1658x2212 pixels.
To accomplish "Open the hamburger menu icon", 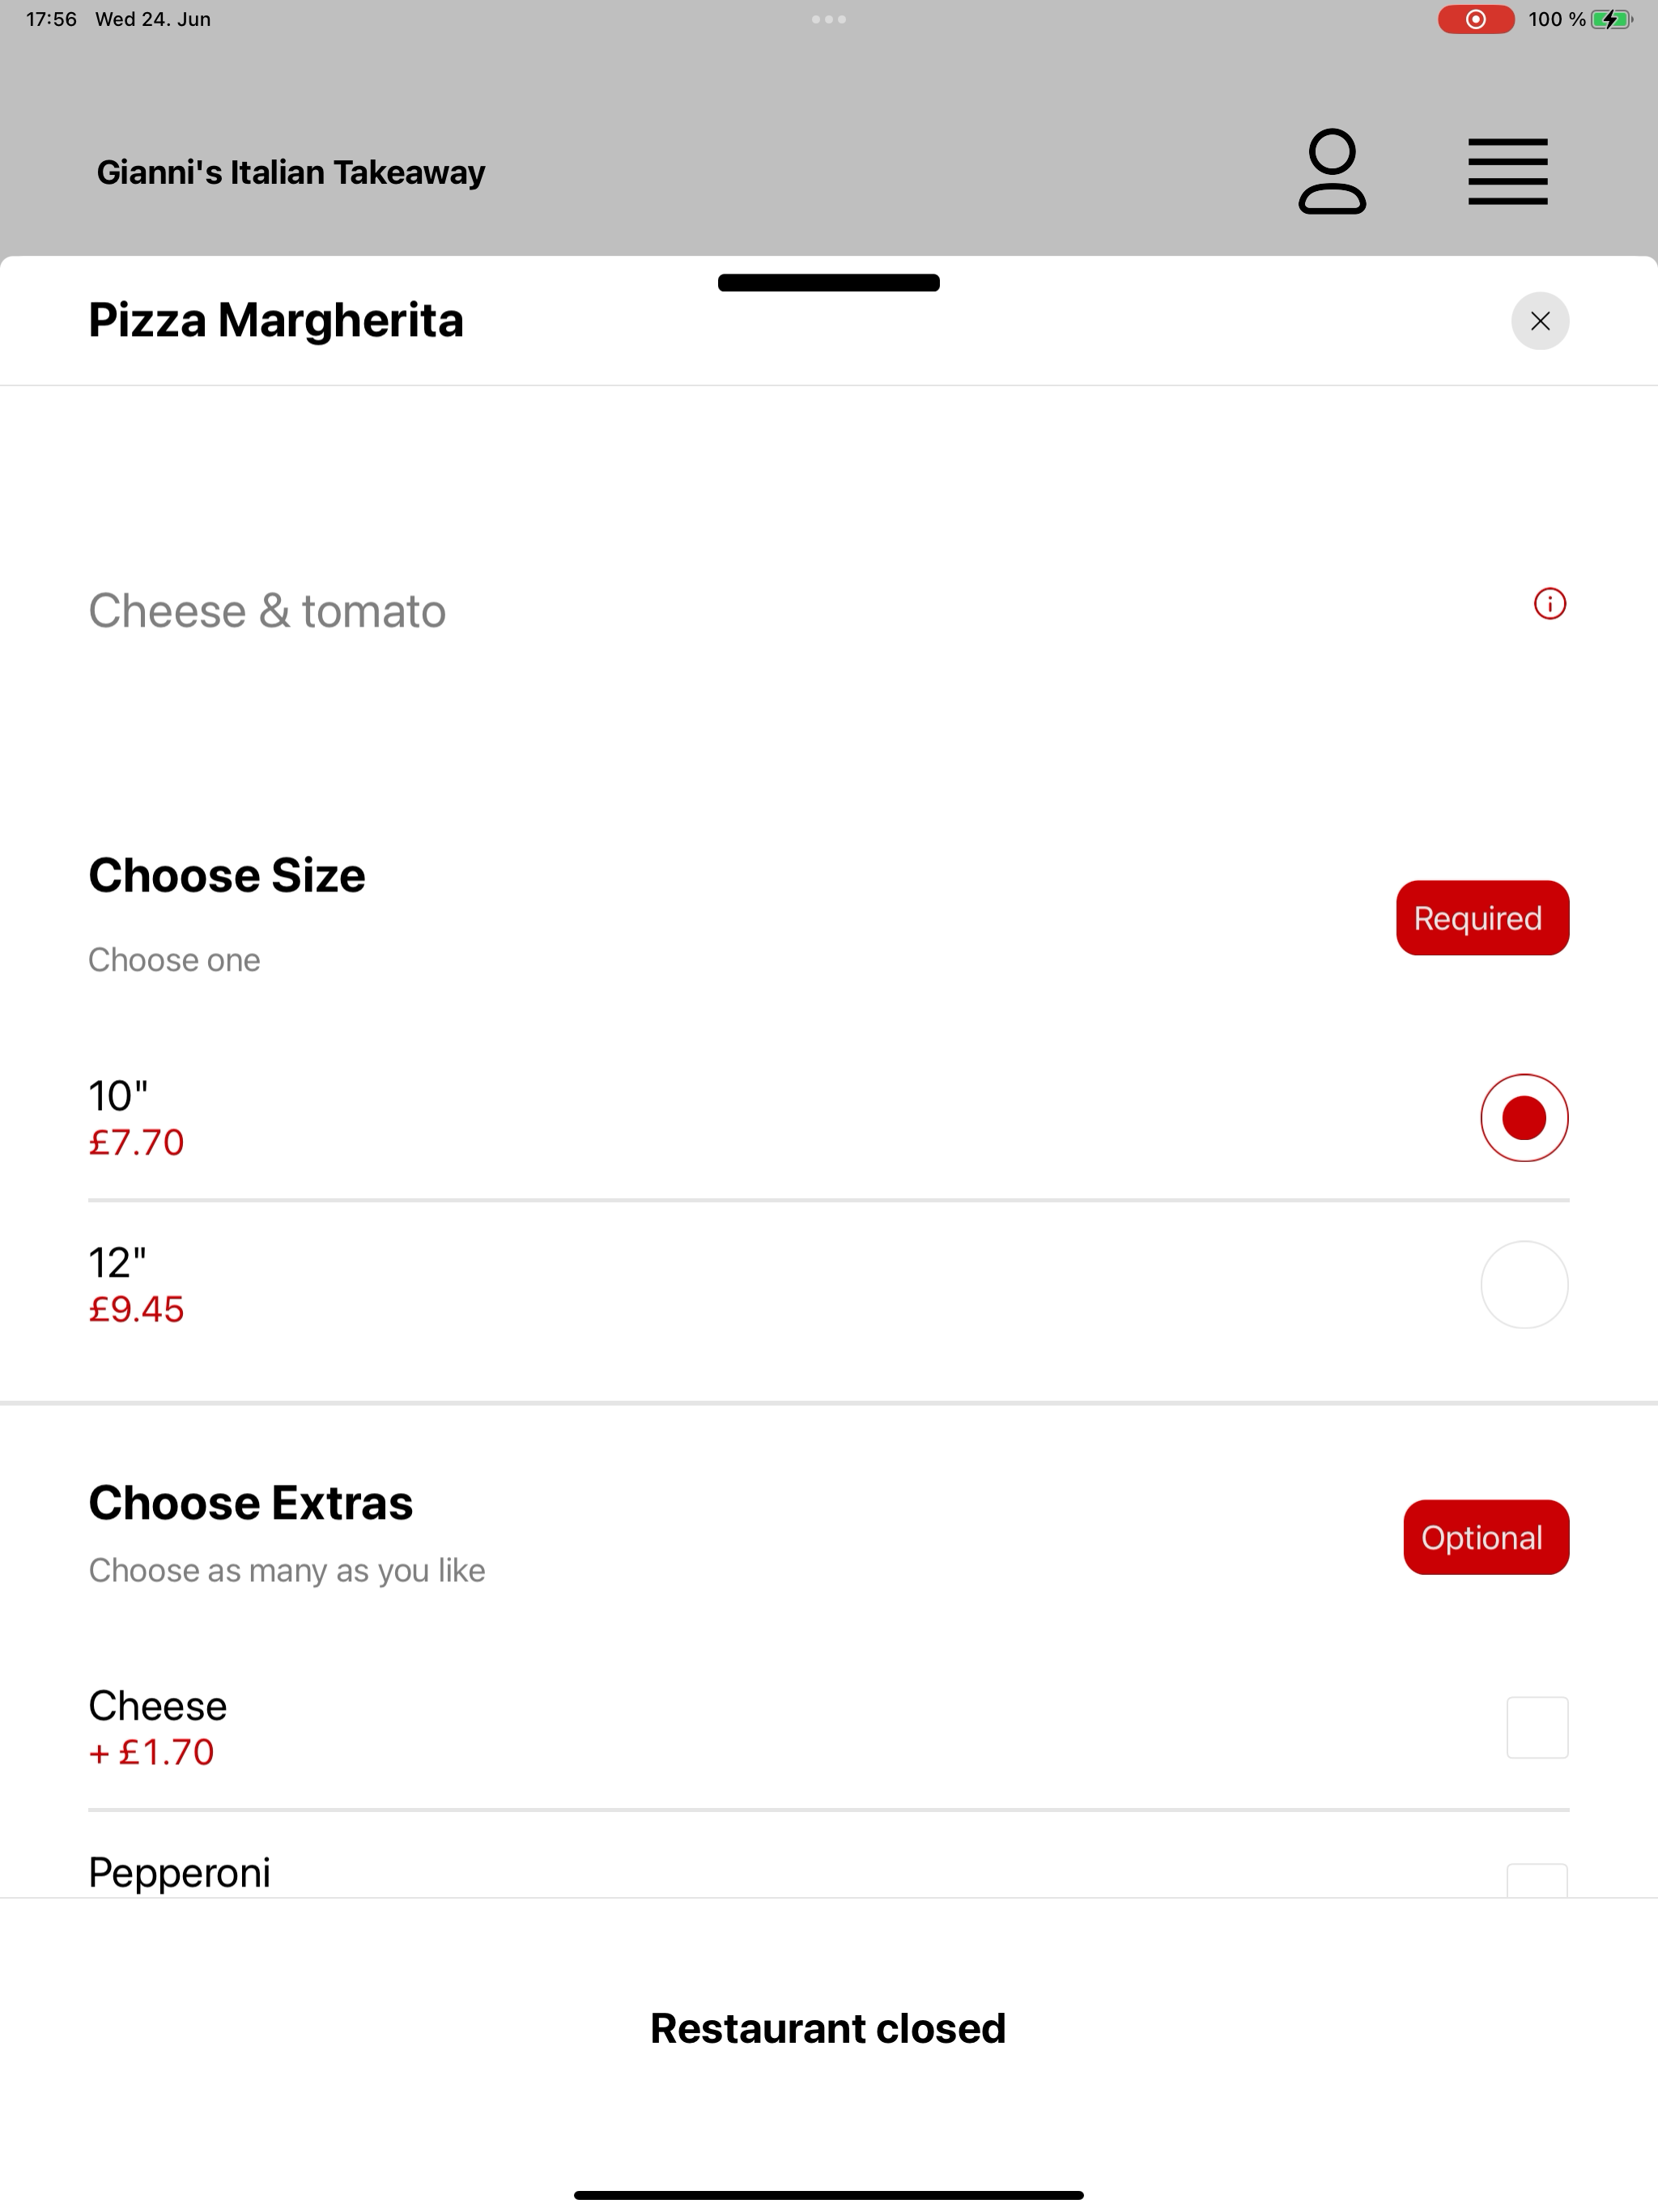I will [1507, 172].
